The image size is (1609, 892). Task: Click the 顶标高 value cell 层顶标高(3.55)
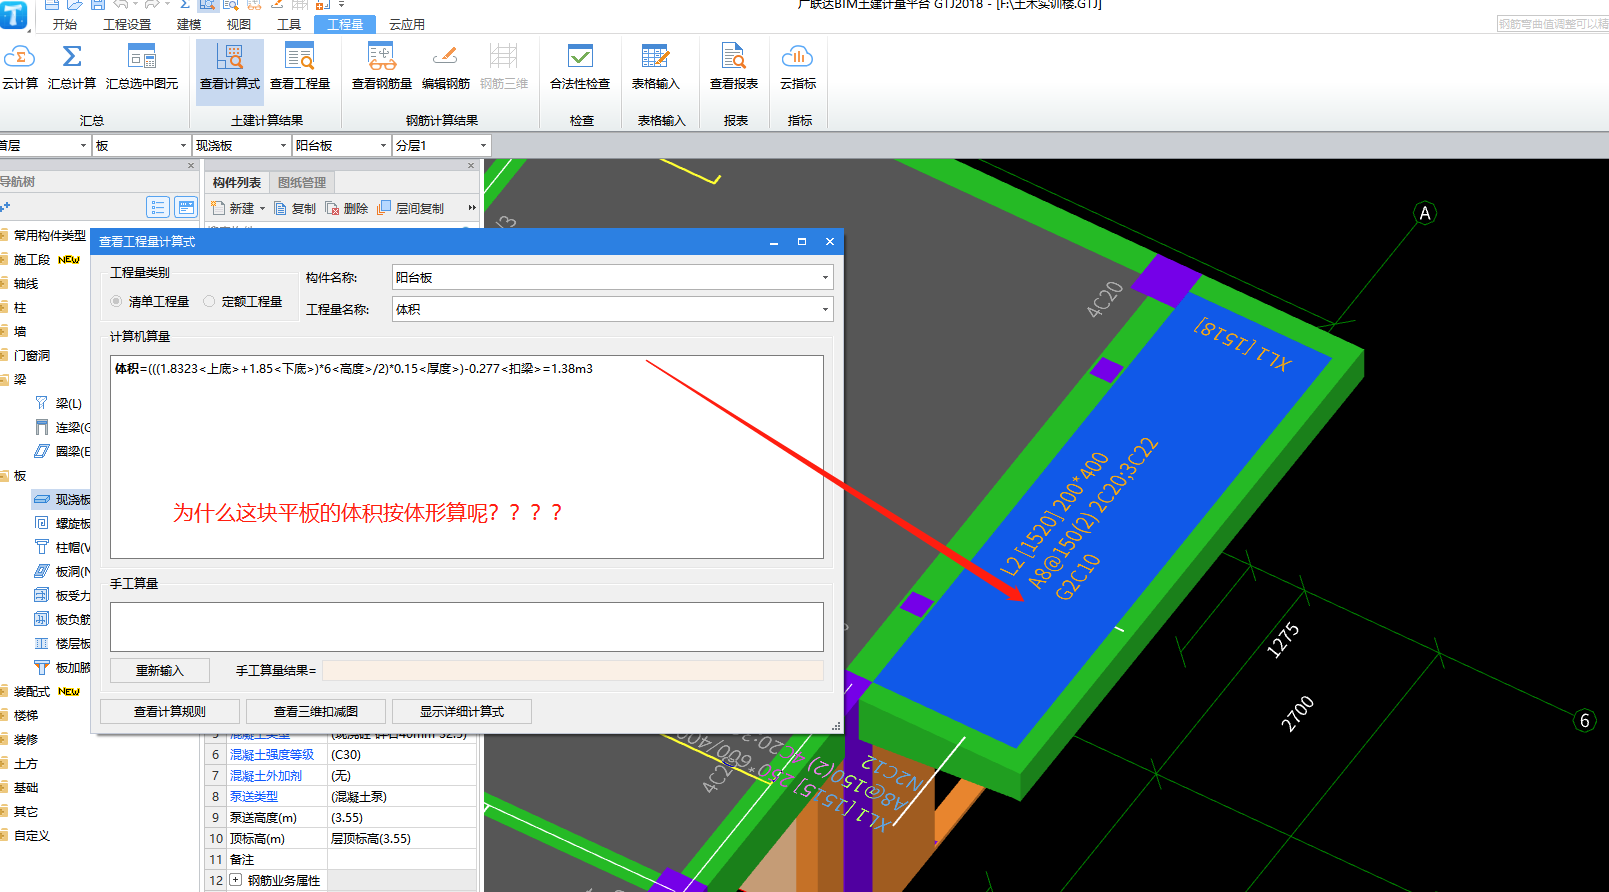(402, 839)
